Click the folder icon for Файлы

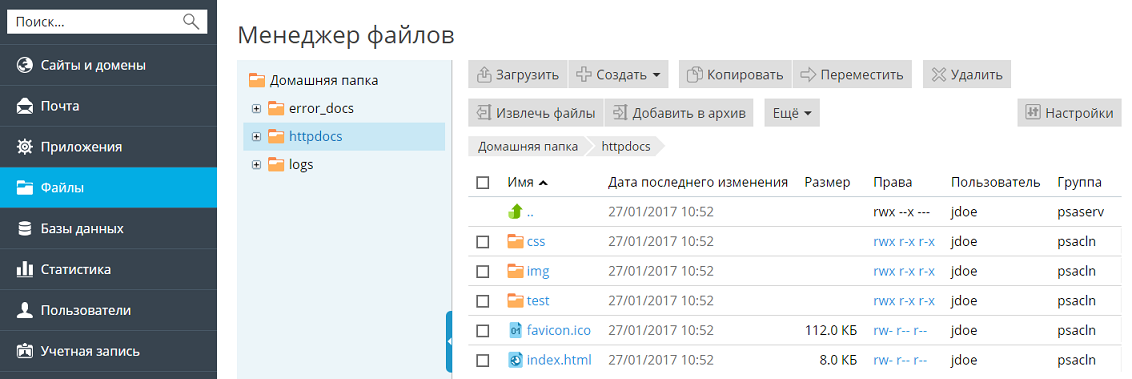point(25,188)
